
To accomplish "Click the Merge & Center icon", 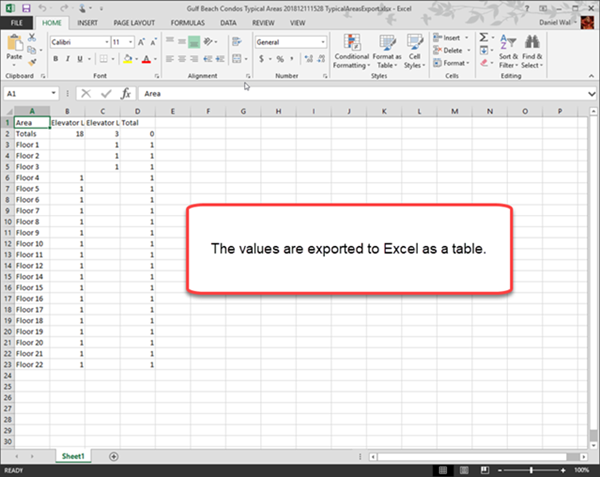I will pos(237,59).
